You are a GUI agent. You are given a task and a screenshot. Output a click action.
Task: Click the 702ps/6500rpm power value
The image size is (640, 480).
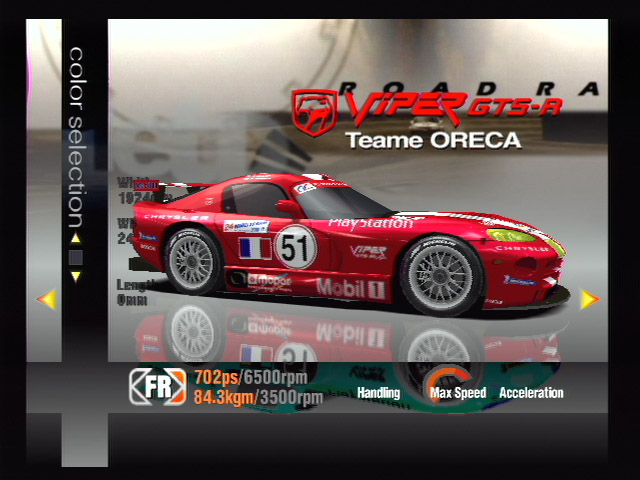pos(251,378)
